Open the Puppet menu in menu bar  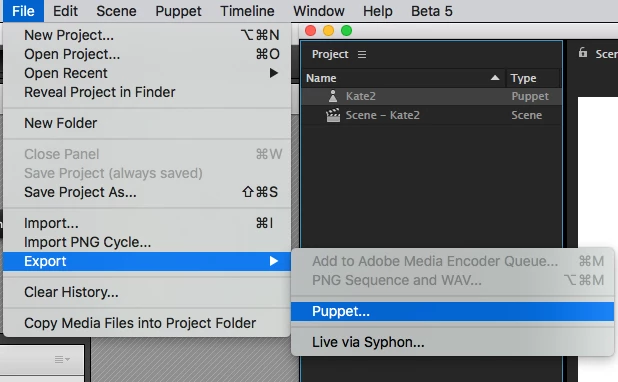(178, 11)
